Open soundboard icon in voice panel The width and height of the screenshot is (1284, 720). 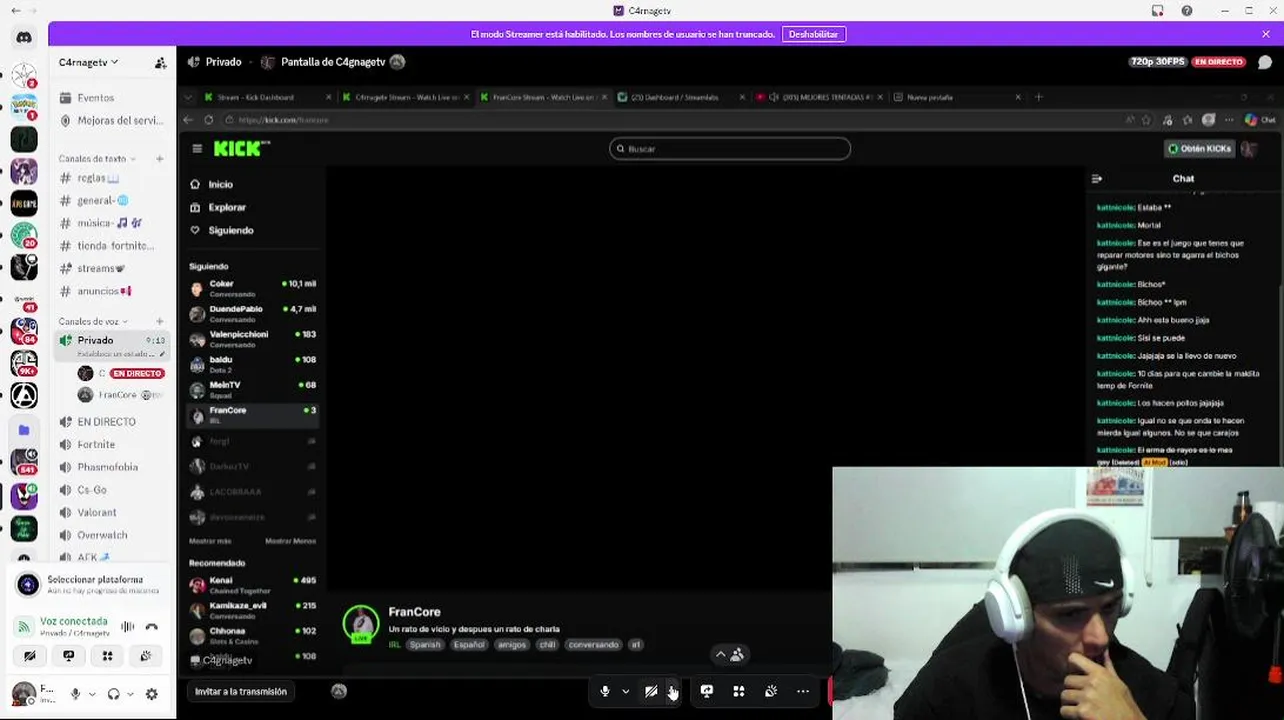click(x=146, y=656)
